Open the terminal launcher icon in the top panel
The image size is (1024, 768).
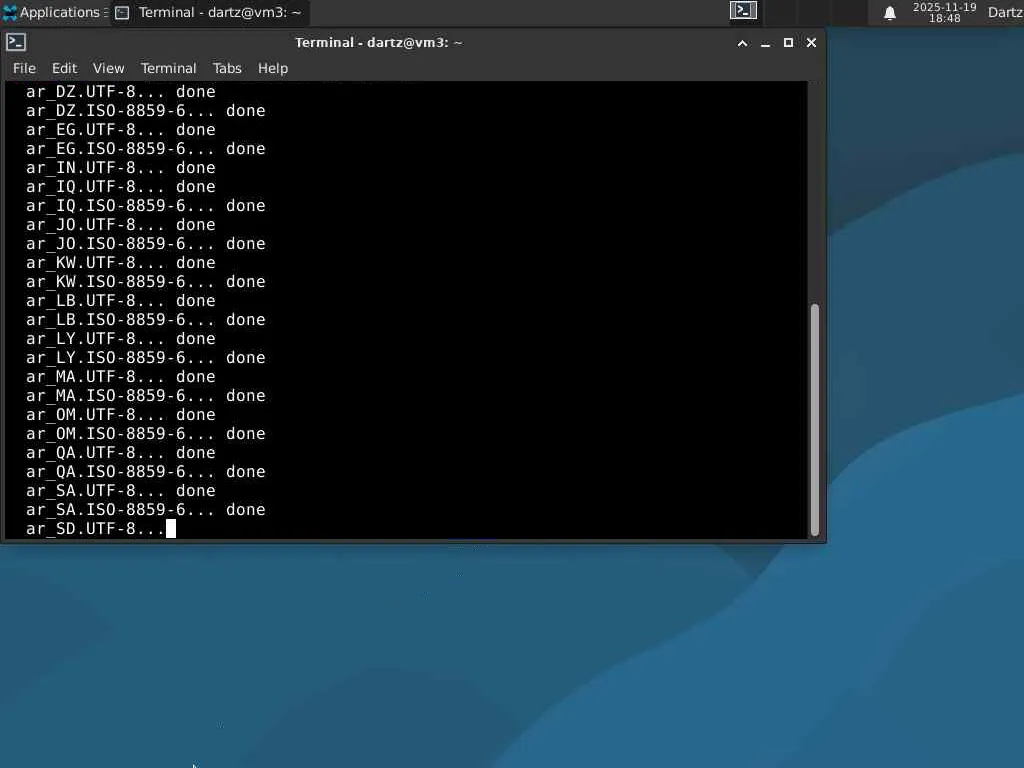pos(743,10)
